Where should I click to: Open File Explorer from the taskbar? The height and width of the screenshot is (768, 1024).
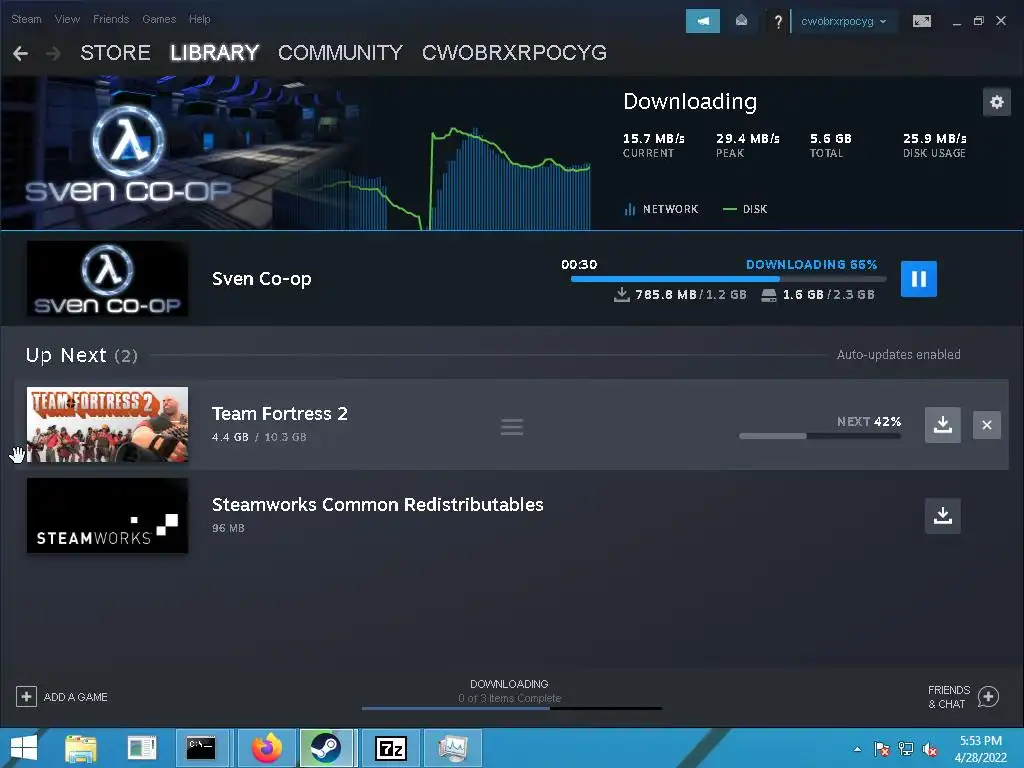[x=81, y=748]
